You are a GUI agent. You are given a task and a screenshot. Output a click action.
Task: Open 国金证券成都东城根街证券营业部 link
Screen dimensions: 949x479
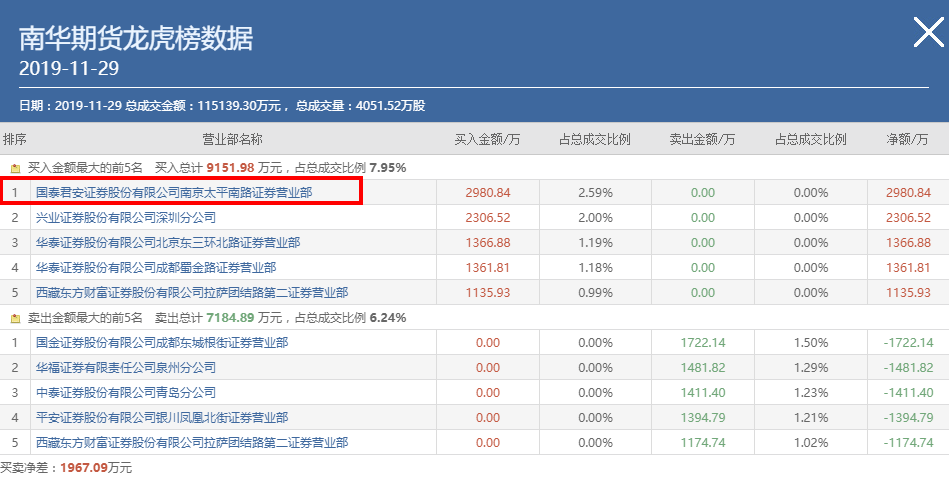(162, 343)
